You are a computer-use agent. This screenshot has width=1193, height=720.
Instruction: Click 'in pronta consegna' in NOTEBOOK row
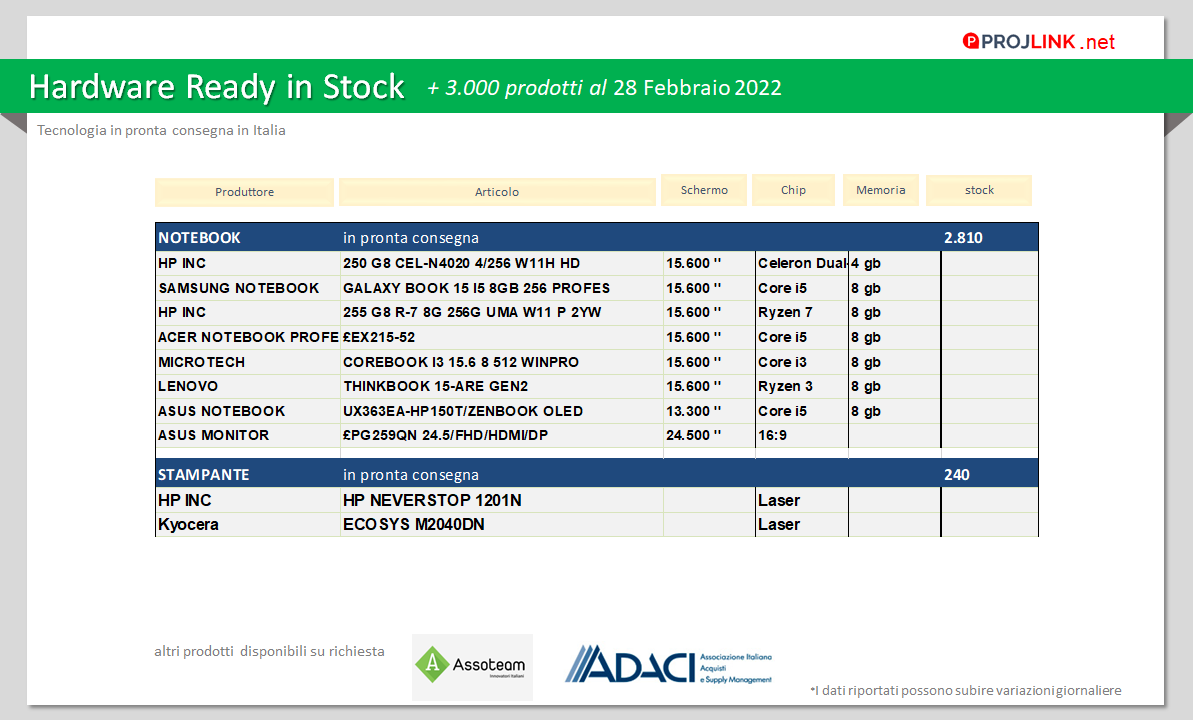[x=411, y=238]
